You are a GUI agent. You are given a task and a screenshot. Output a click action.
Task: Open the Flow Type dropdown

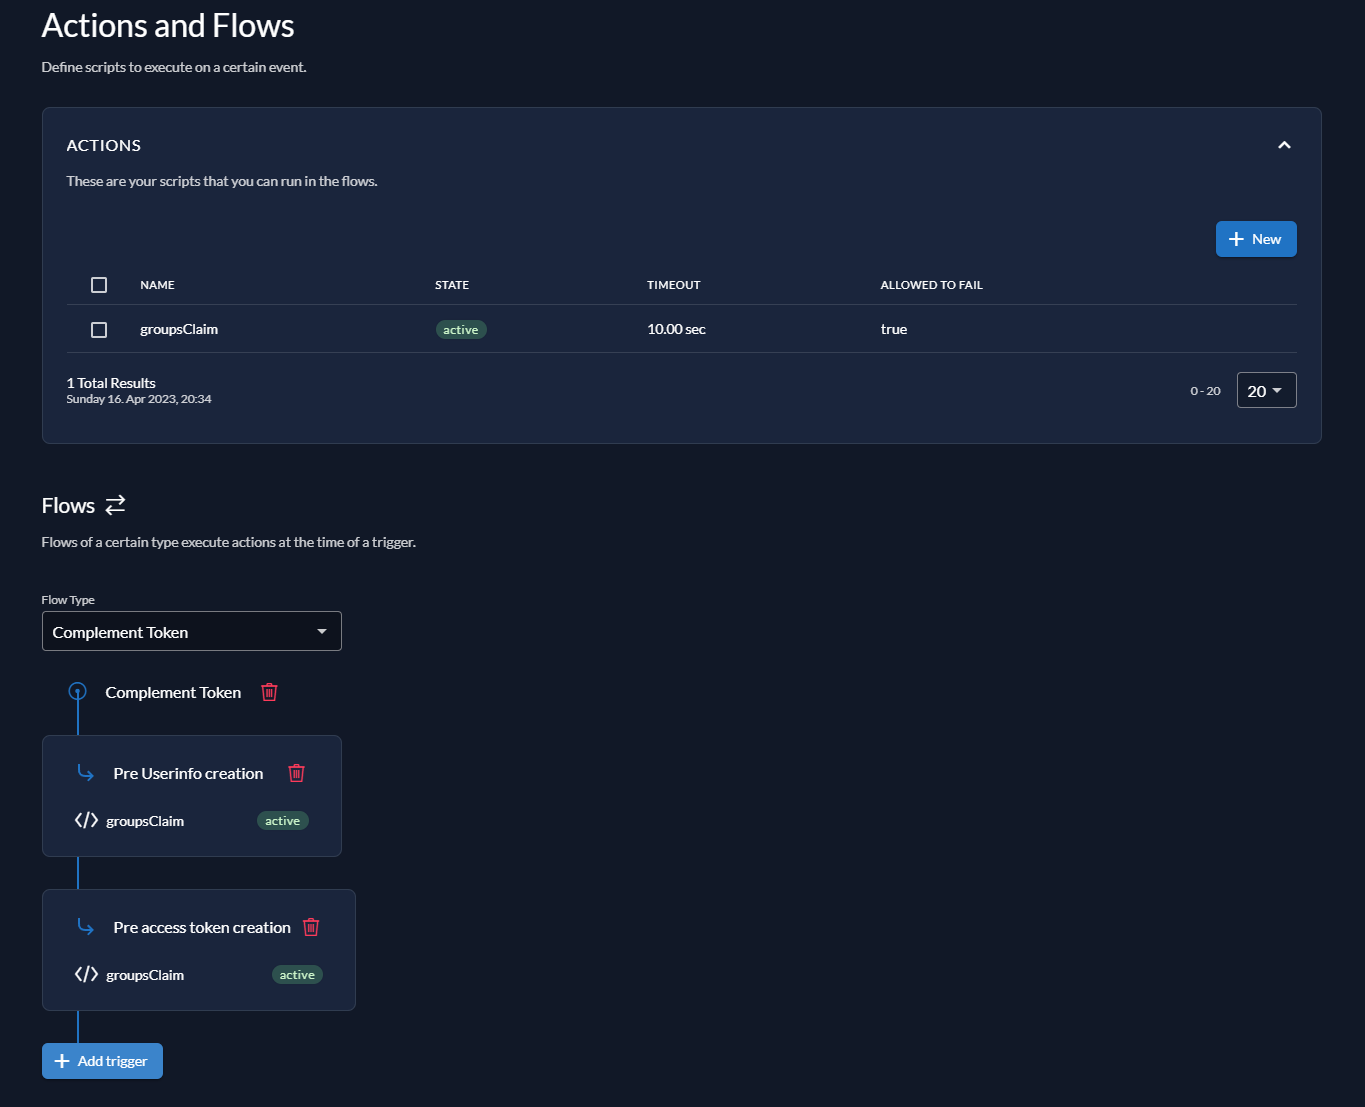click(192, 632)
